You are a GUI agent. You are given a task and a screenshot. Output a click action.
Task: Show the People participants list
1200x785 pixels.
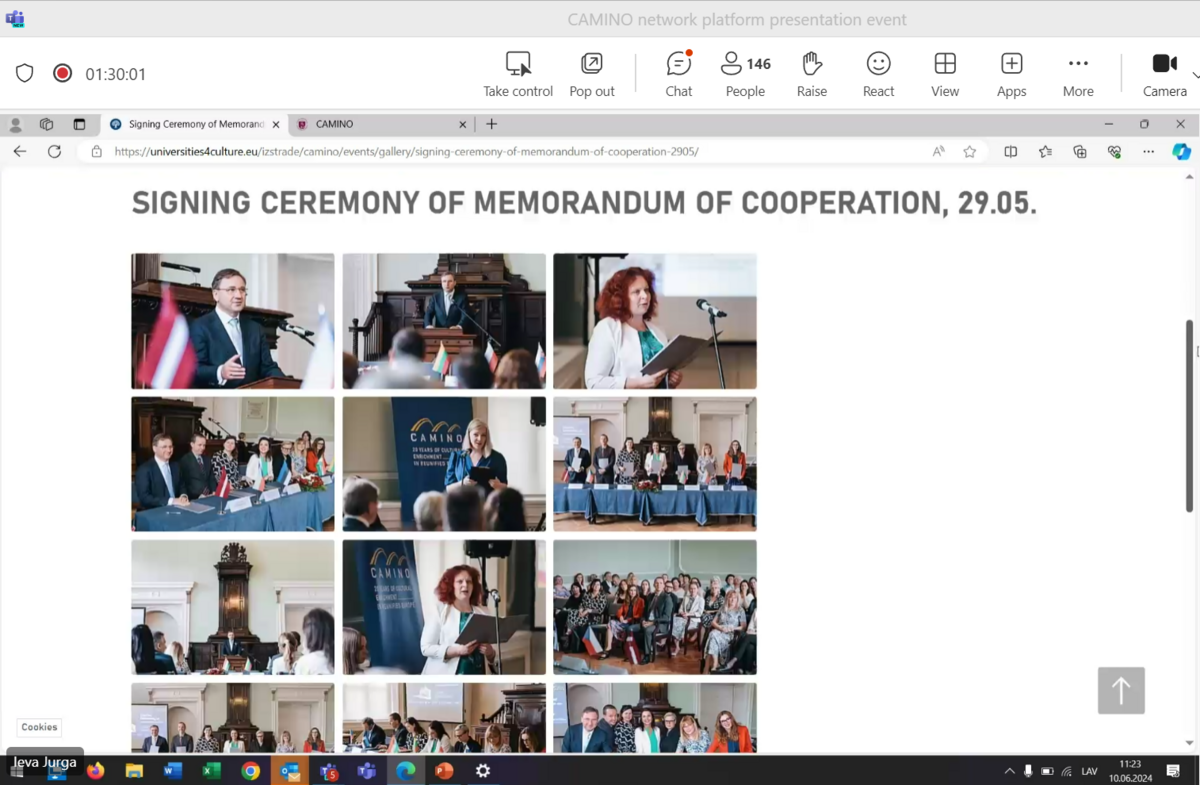(745, 74)
